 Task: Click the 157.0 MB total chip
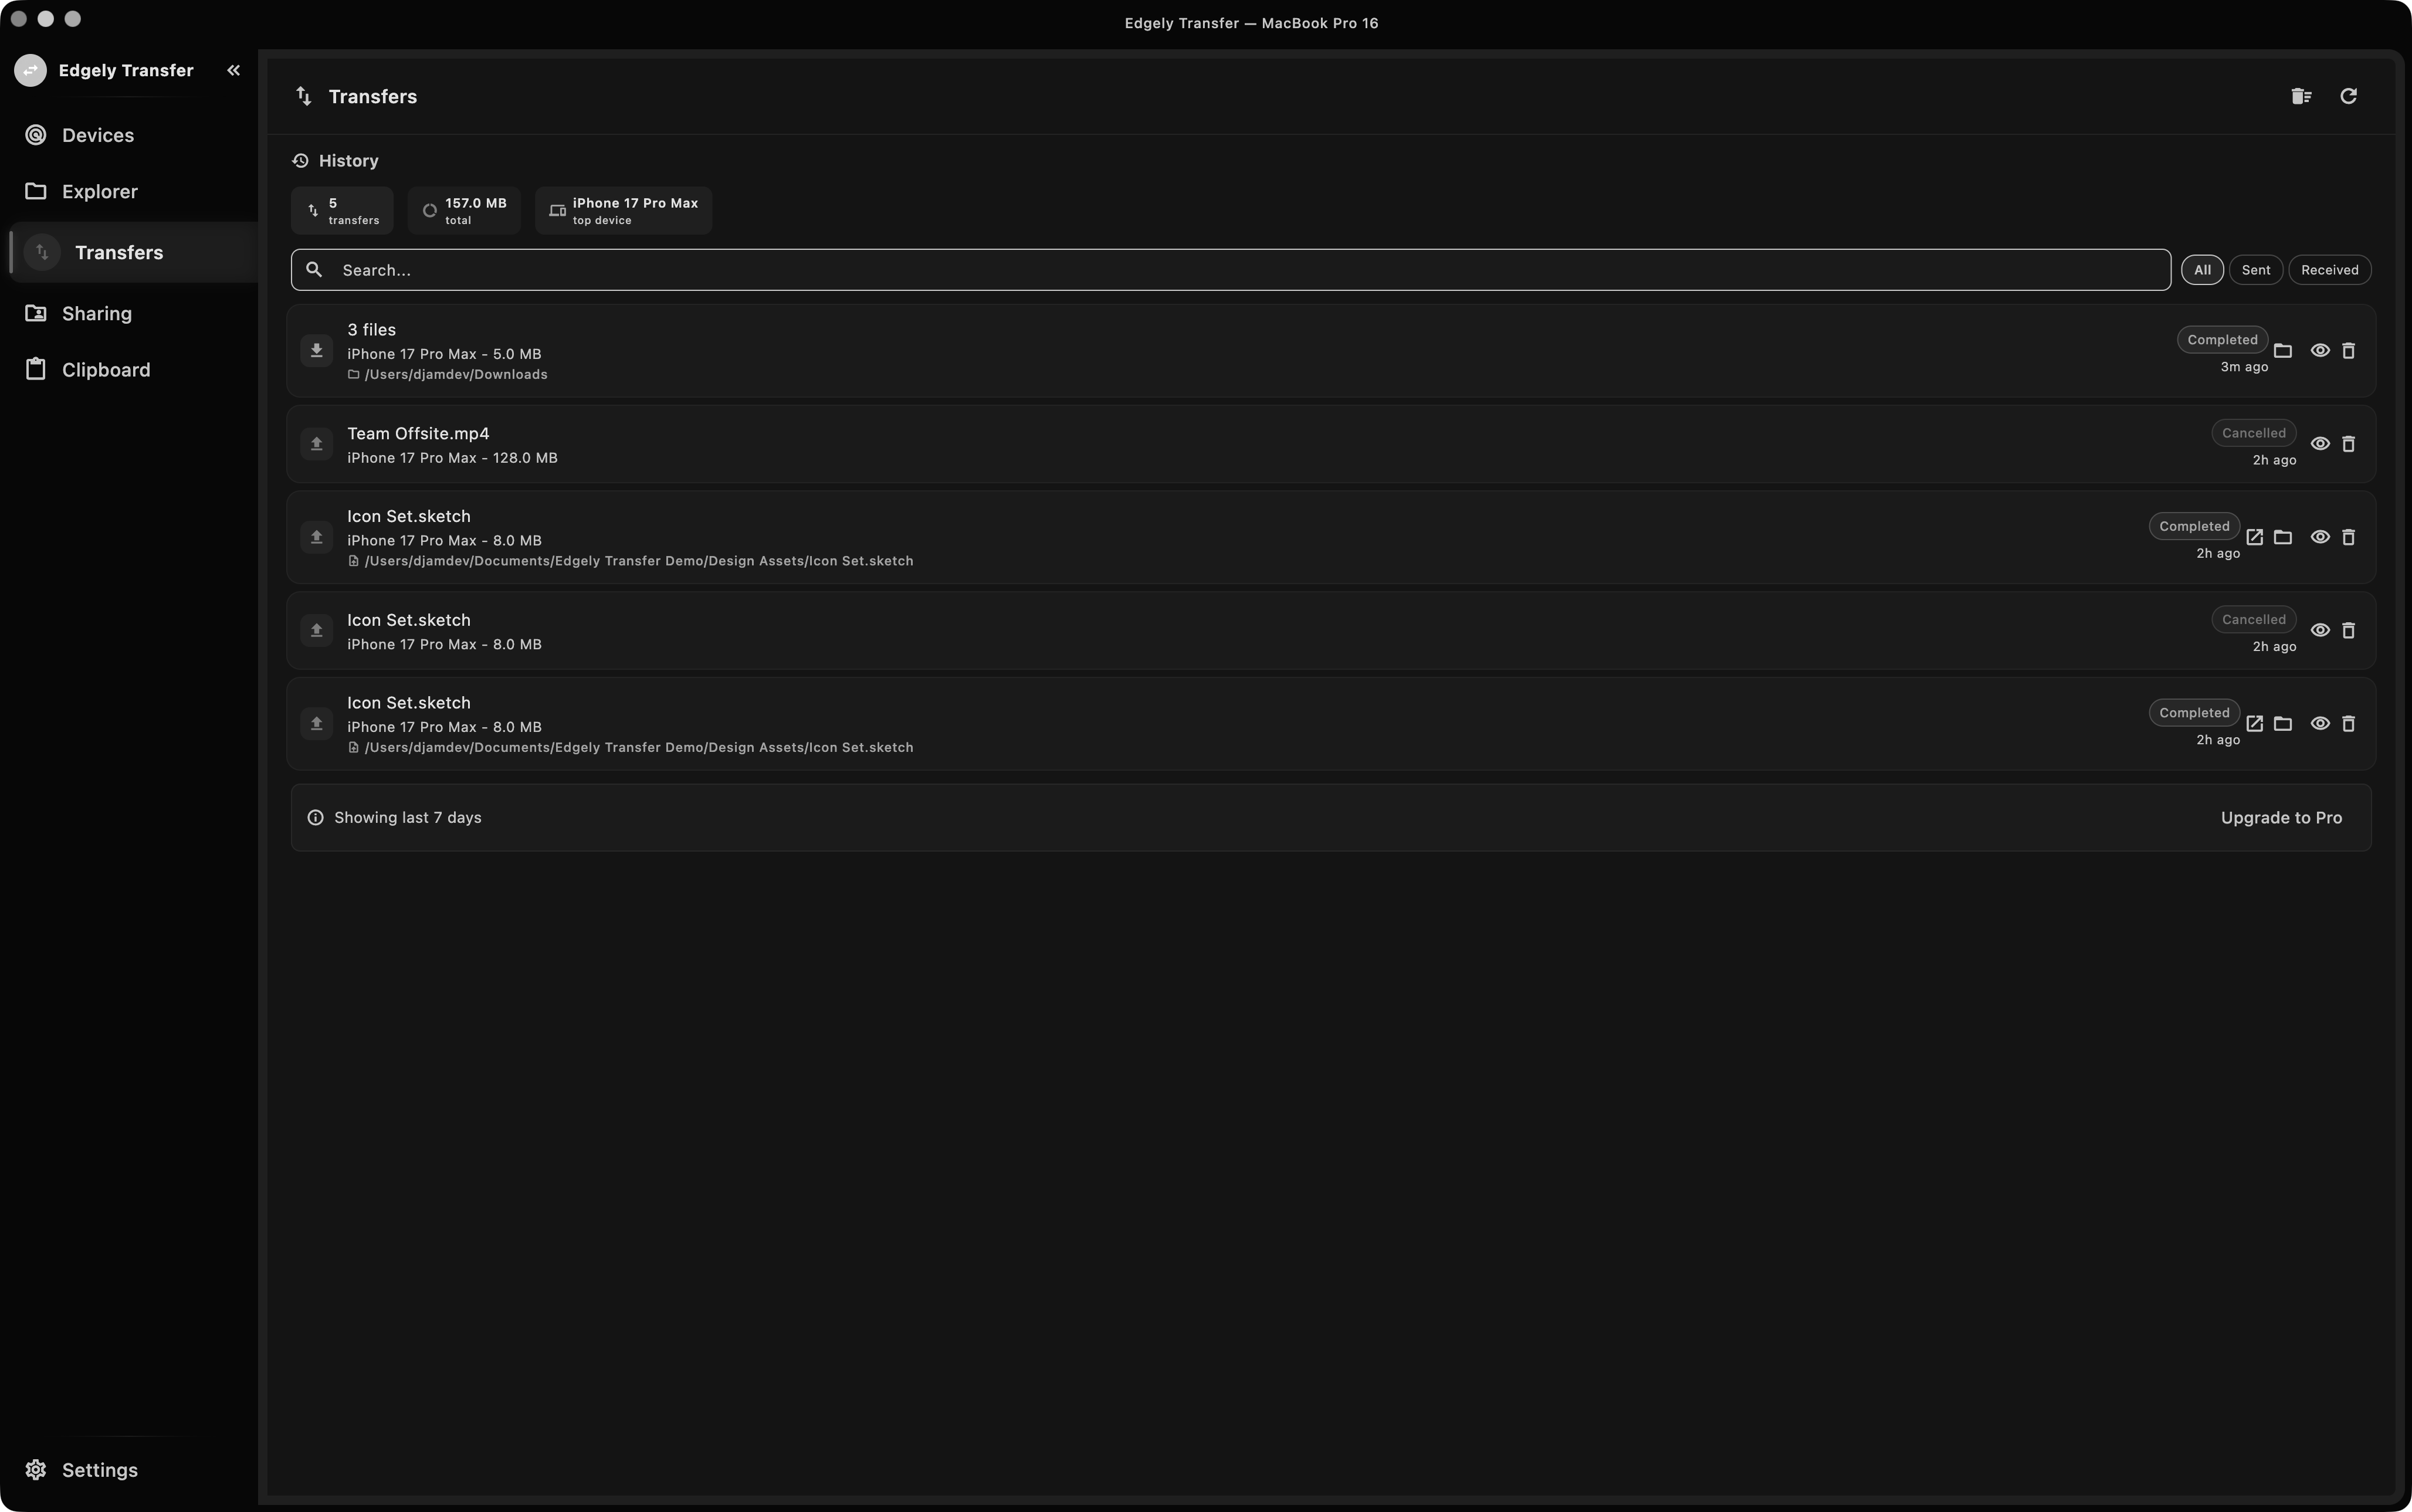coord(464,210)
